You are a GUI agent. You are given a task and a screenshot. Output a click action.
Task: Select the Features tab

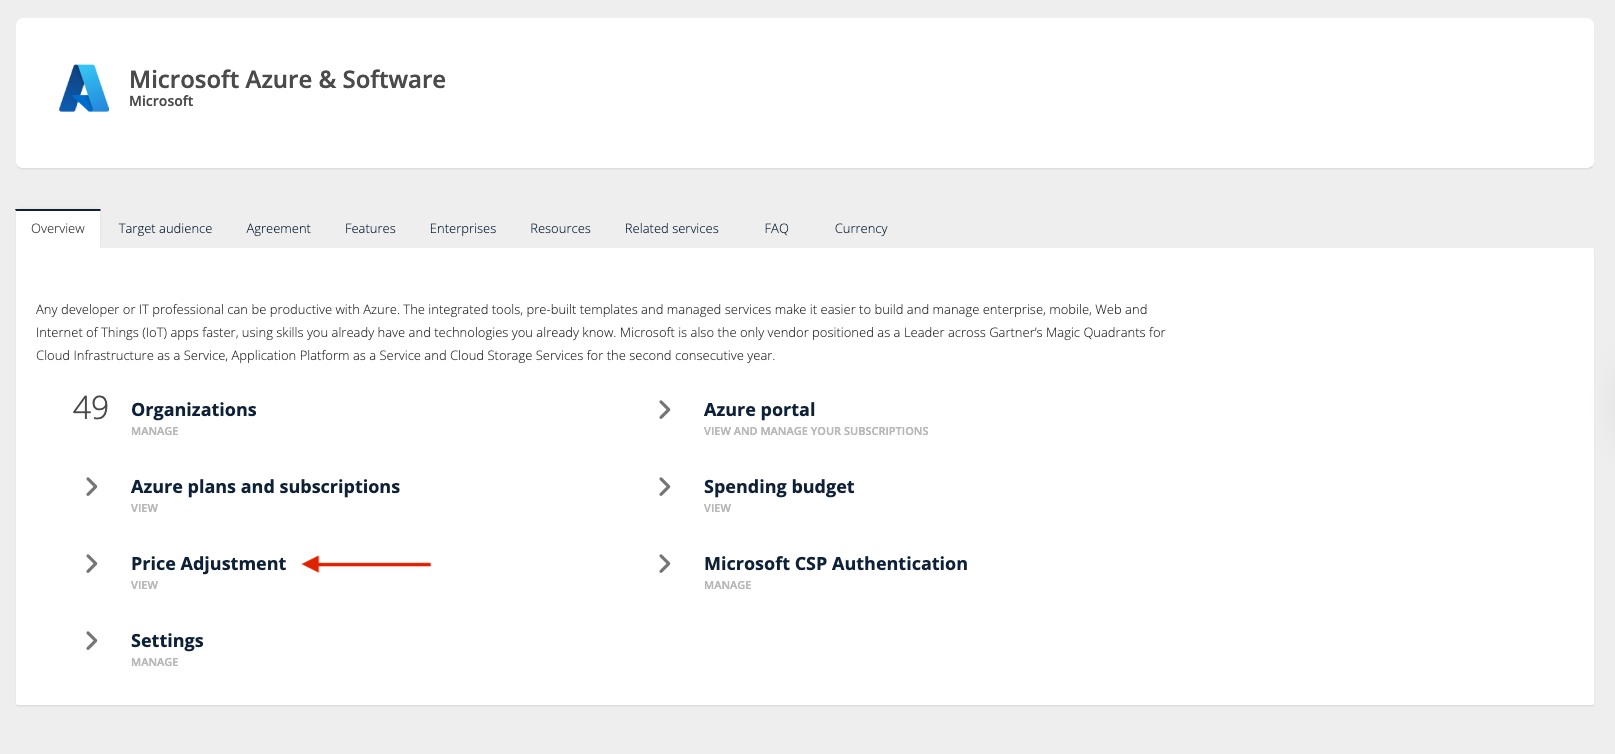click(x=370, y=229)
